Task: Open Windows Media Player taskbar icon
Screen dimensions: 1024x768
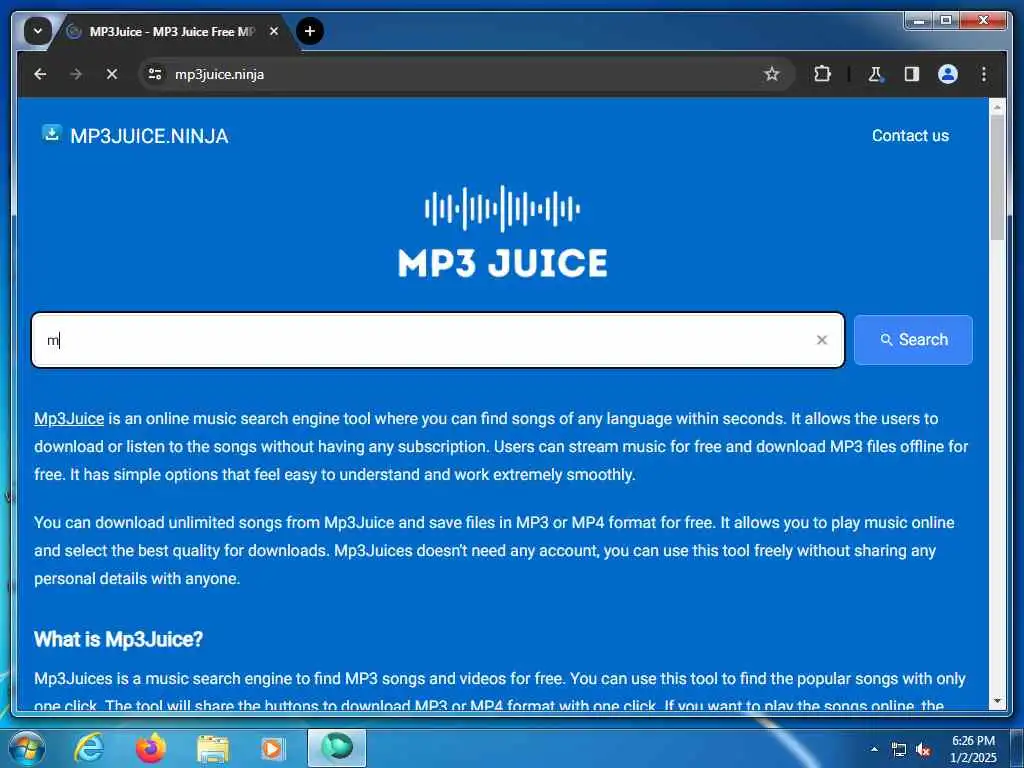Action: click(274, 749)
